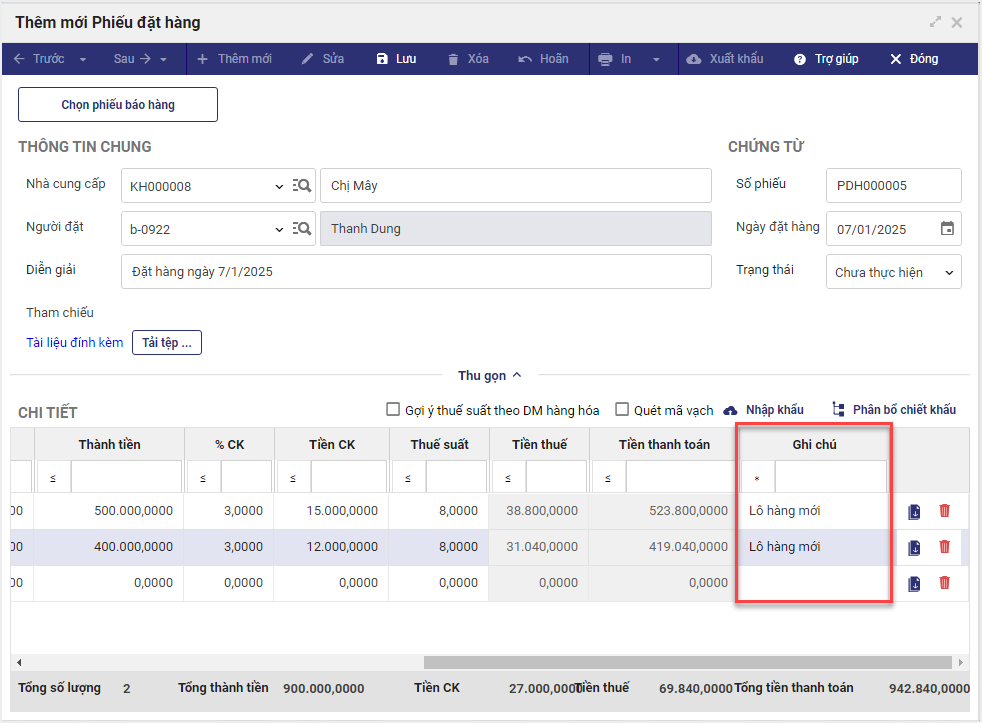Click the horizontal scrollbar under the detail grid
This screenshot has height=723, width=982.
(687, 662)
